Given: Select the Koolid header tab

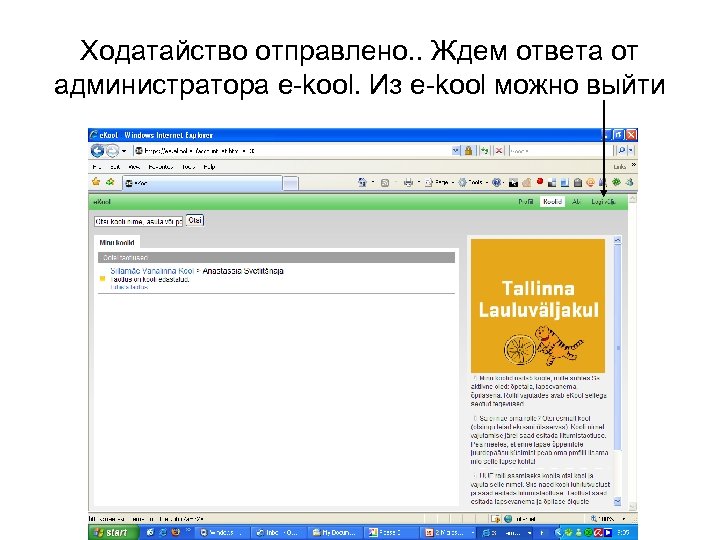Looking at the screenshot, I should [552, 202].
